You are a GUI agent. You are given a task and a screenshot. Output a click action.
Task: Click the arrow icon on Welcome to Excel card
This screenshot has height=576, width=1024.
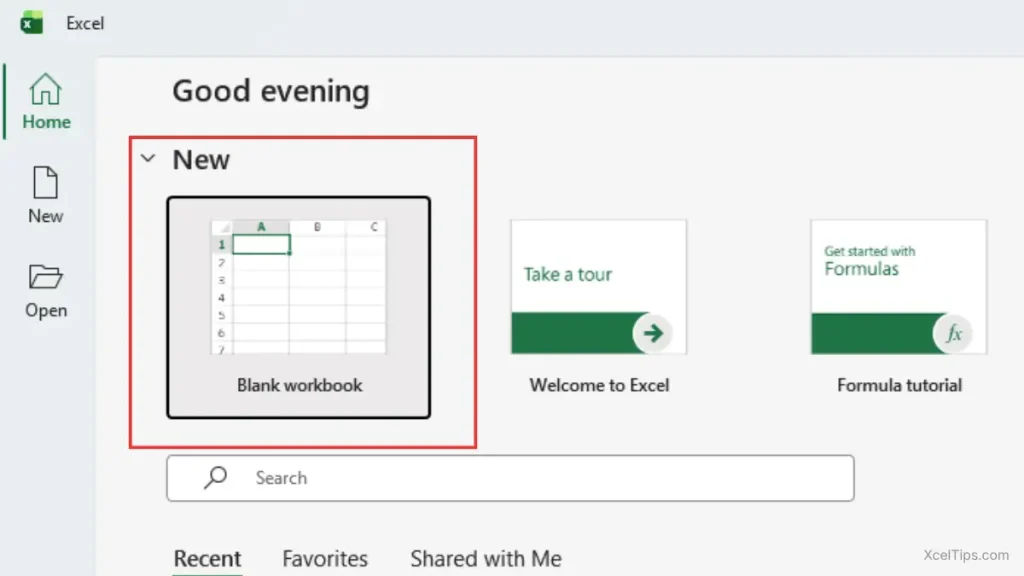[x=652, y=333]
